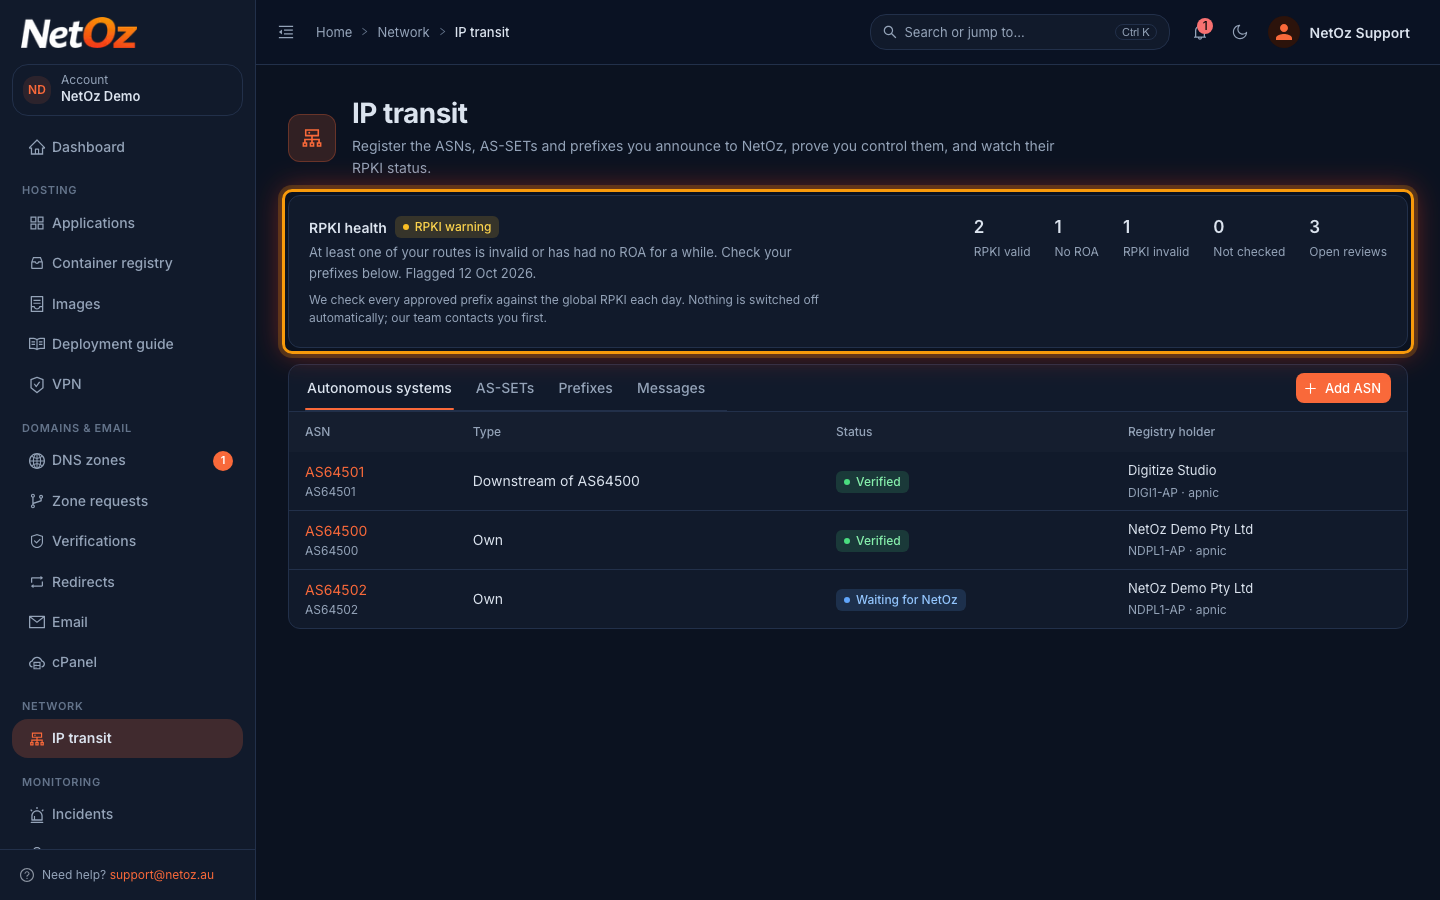Open the AS64501 link

[335, 472]
